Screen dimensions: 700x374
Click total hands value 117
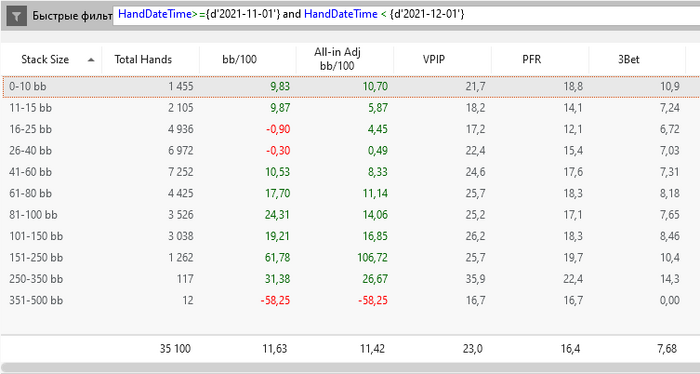click(x=185, y=279)
